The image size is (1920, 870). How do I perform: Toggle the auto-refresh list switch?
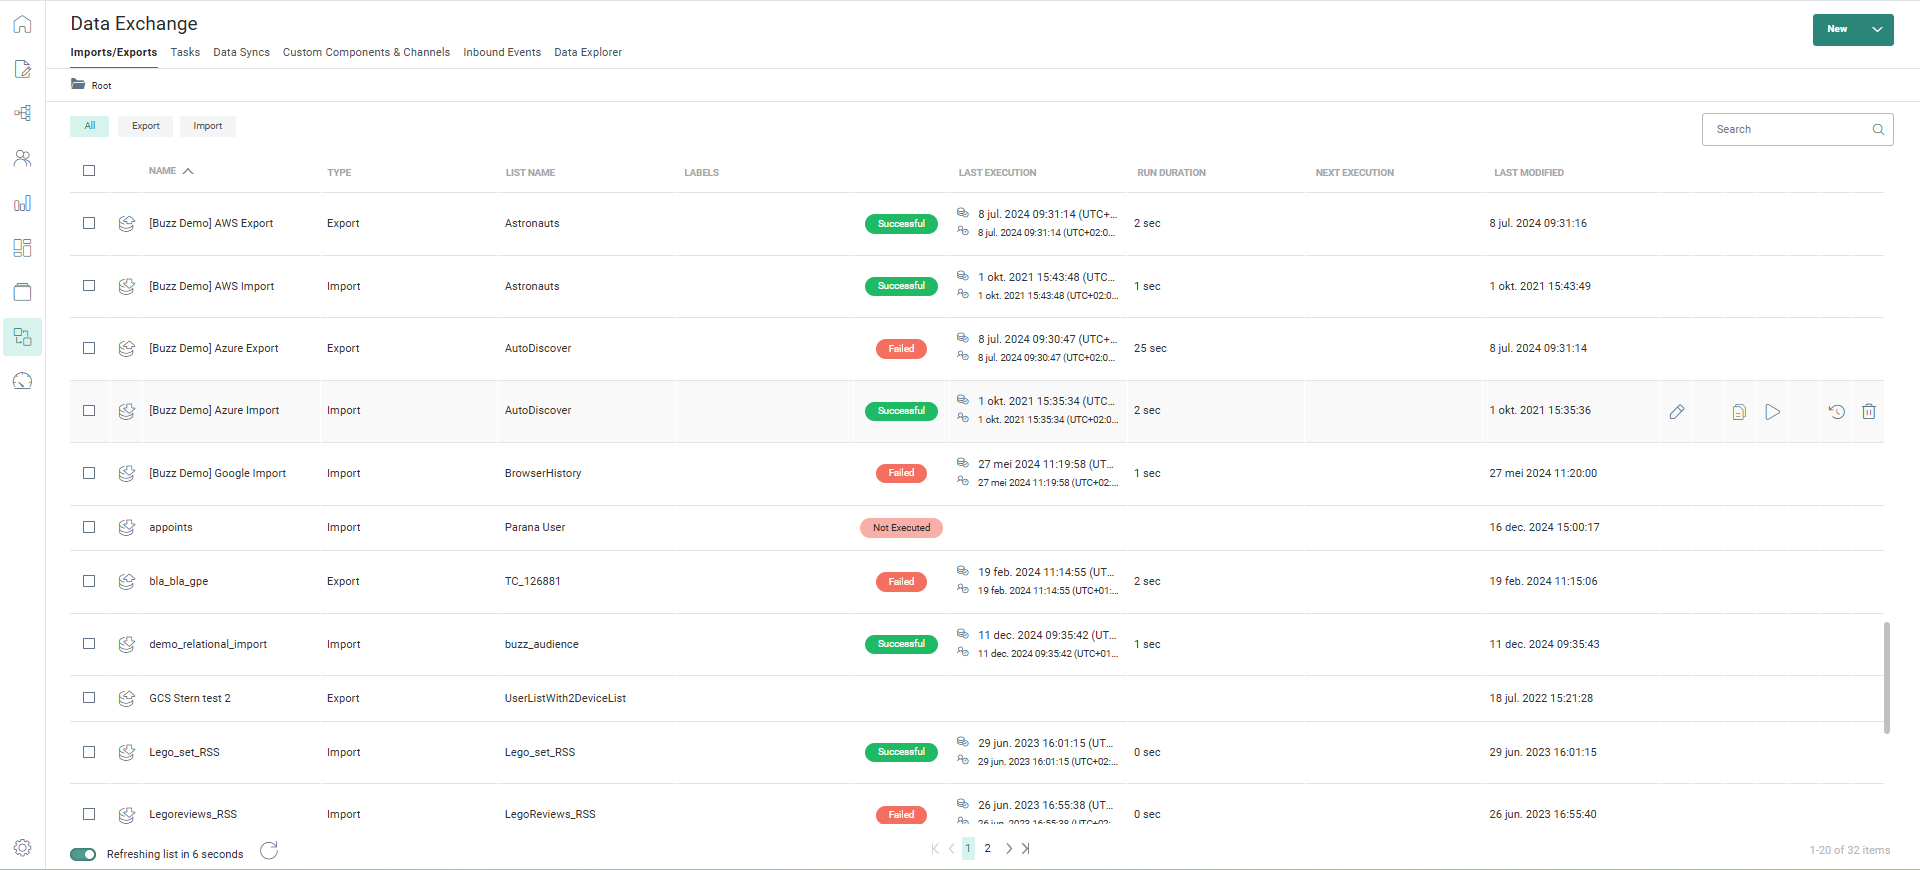(83, 854)
